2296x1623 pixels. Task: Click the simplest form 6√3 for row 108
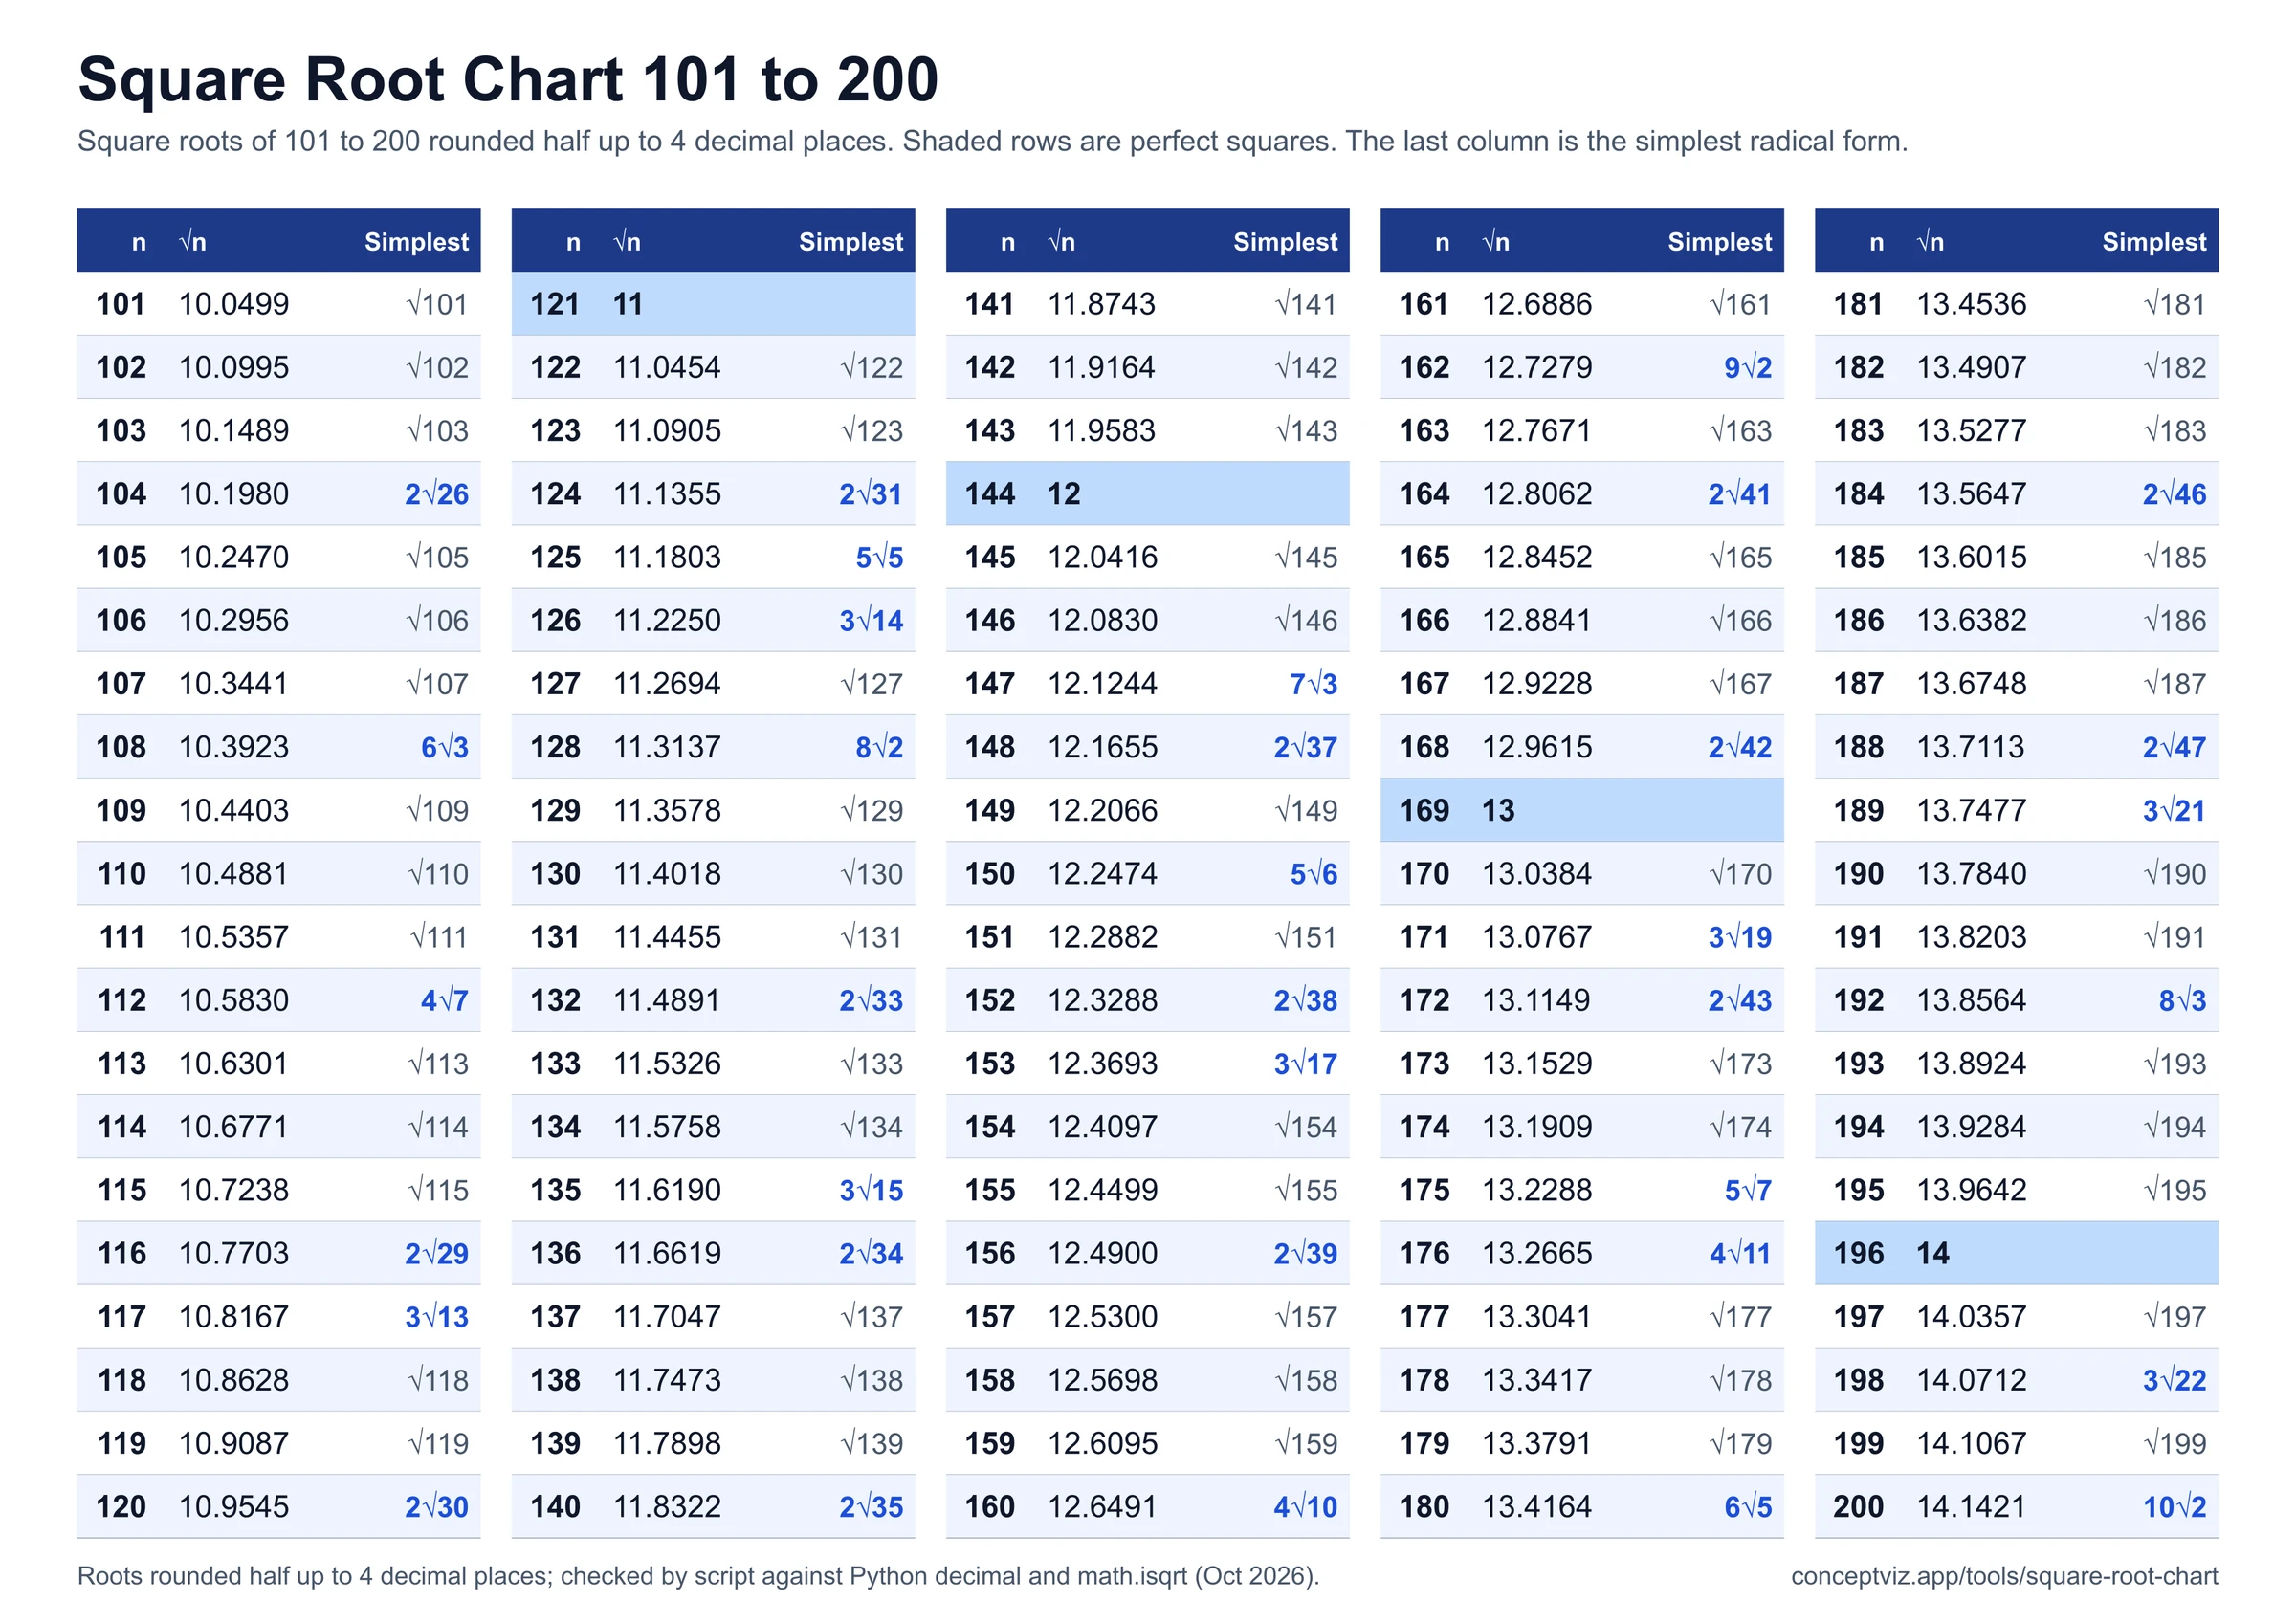coord(445,747)
